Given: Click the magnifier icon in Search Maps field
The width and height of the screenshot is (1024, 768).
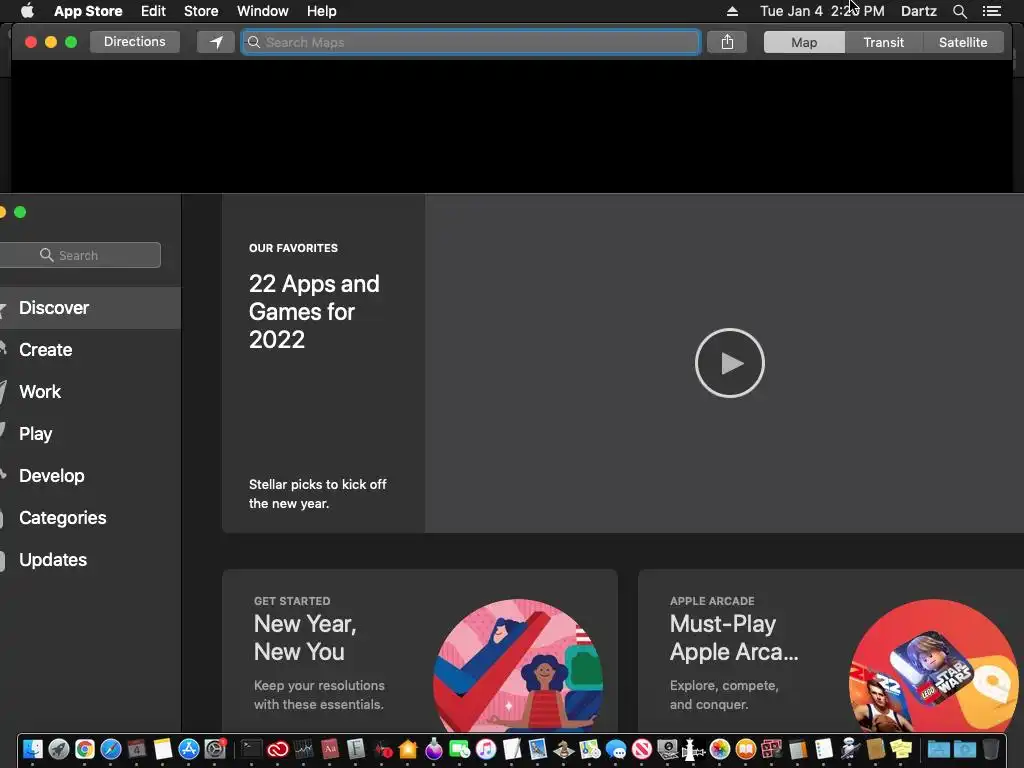Looking at the screenshot, I should [x=254, y=42].
